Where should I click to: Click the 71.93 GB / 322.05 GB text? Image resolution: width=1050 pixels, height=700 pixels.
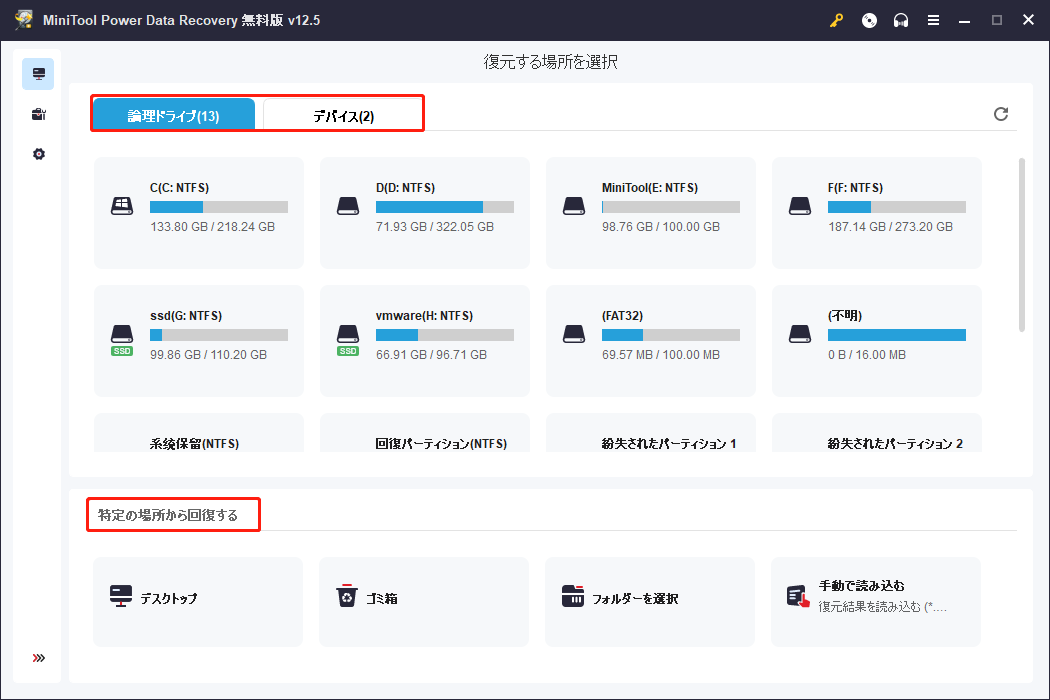tap(435, 226)
